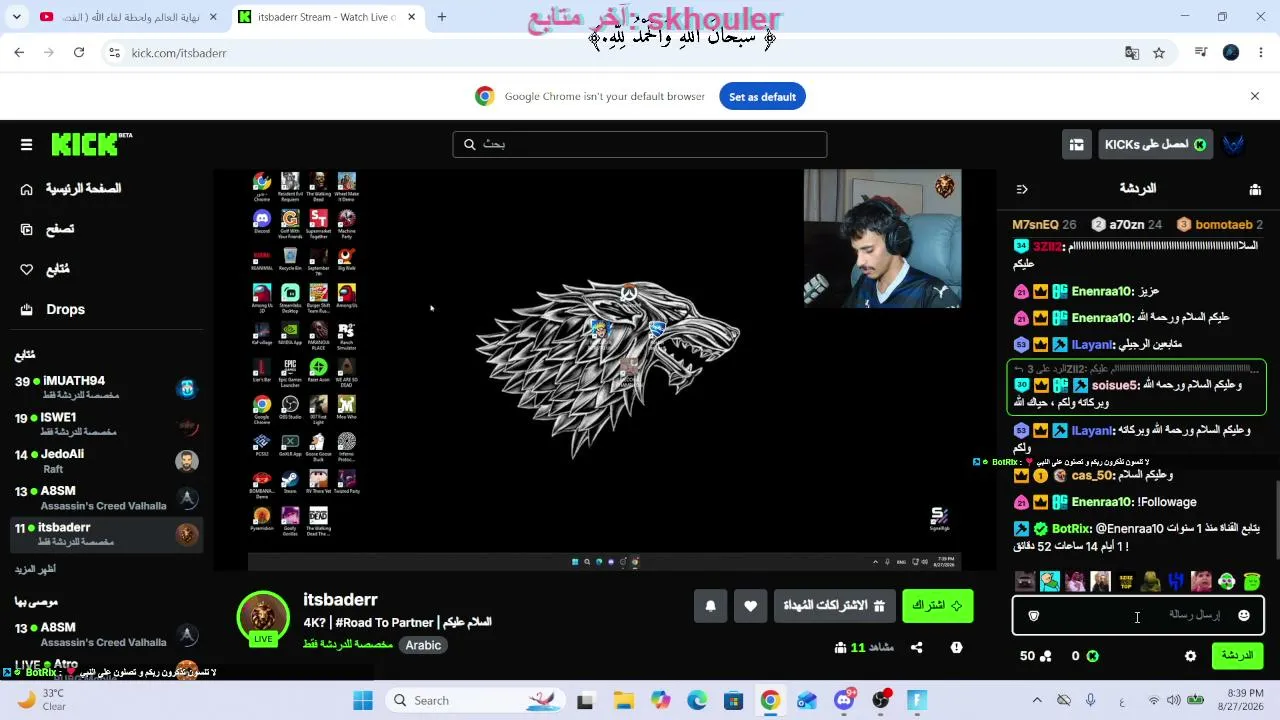
Task: Open the taskbar weather widget 33°C Clear
Action: click(x=43, y=700)
